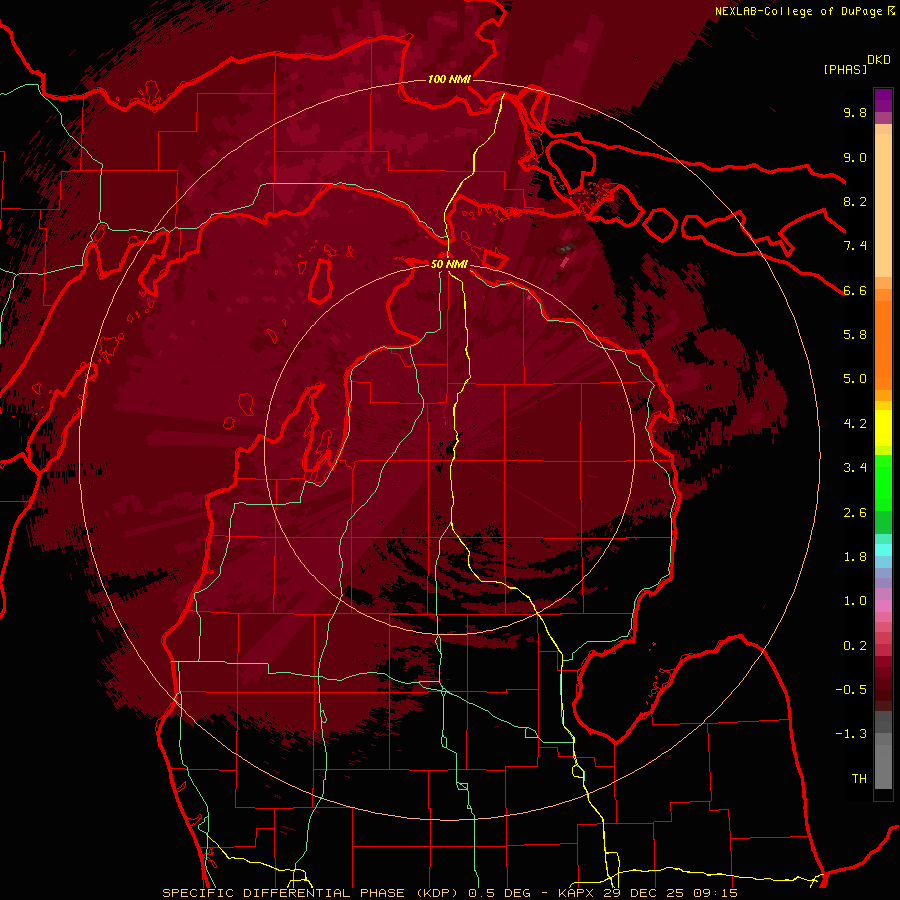This screenshot has width=900, height=900.
Task: Select the -1.3 value on the color scale
Action: [851, 734]
